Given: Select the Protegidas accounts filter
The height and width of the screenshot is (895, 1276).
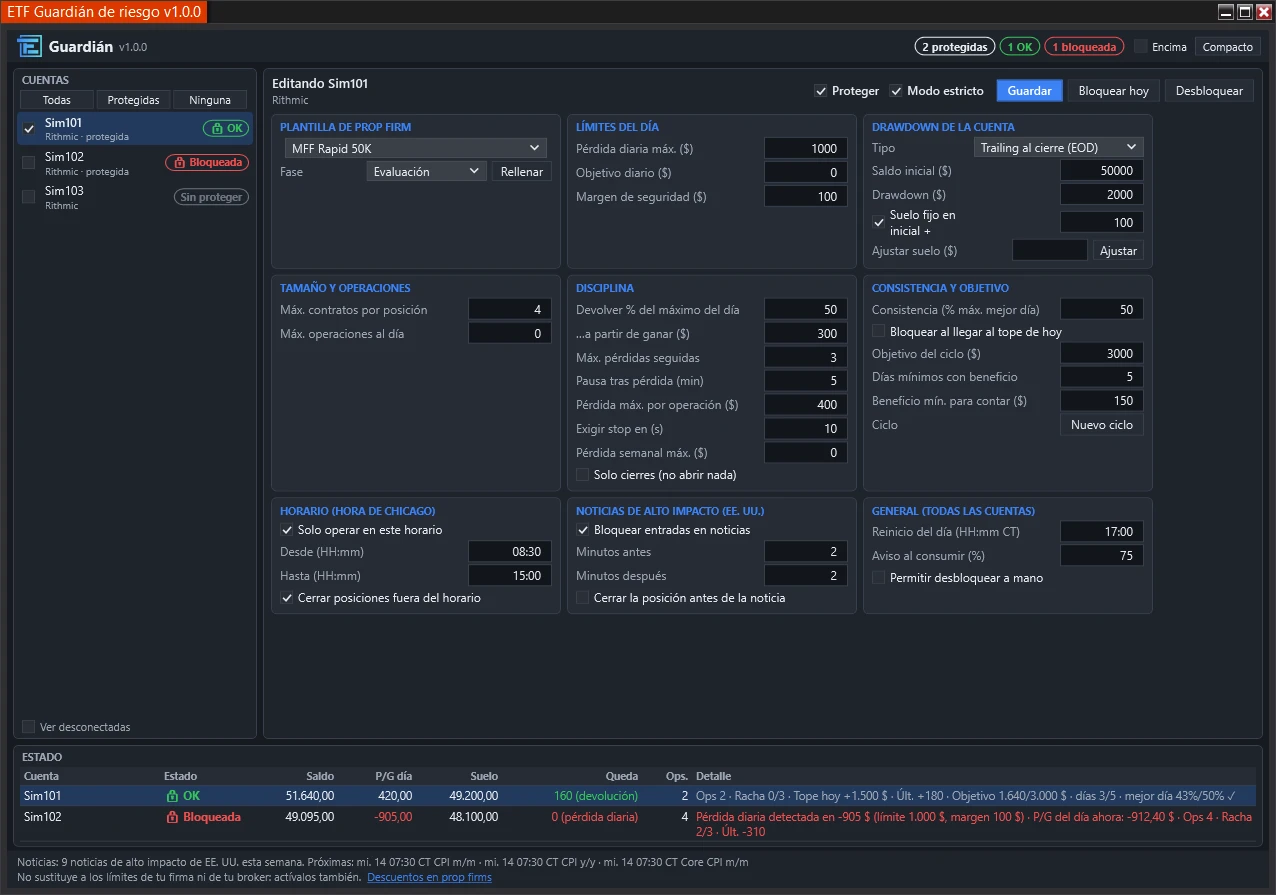Looking at the screenshot, I should click(x=134, y=100).
